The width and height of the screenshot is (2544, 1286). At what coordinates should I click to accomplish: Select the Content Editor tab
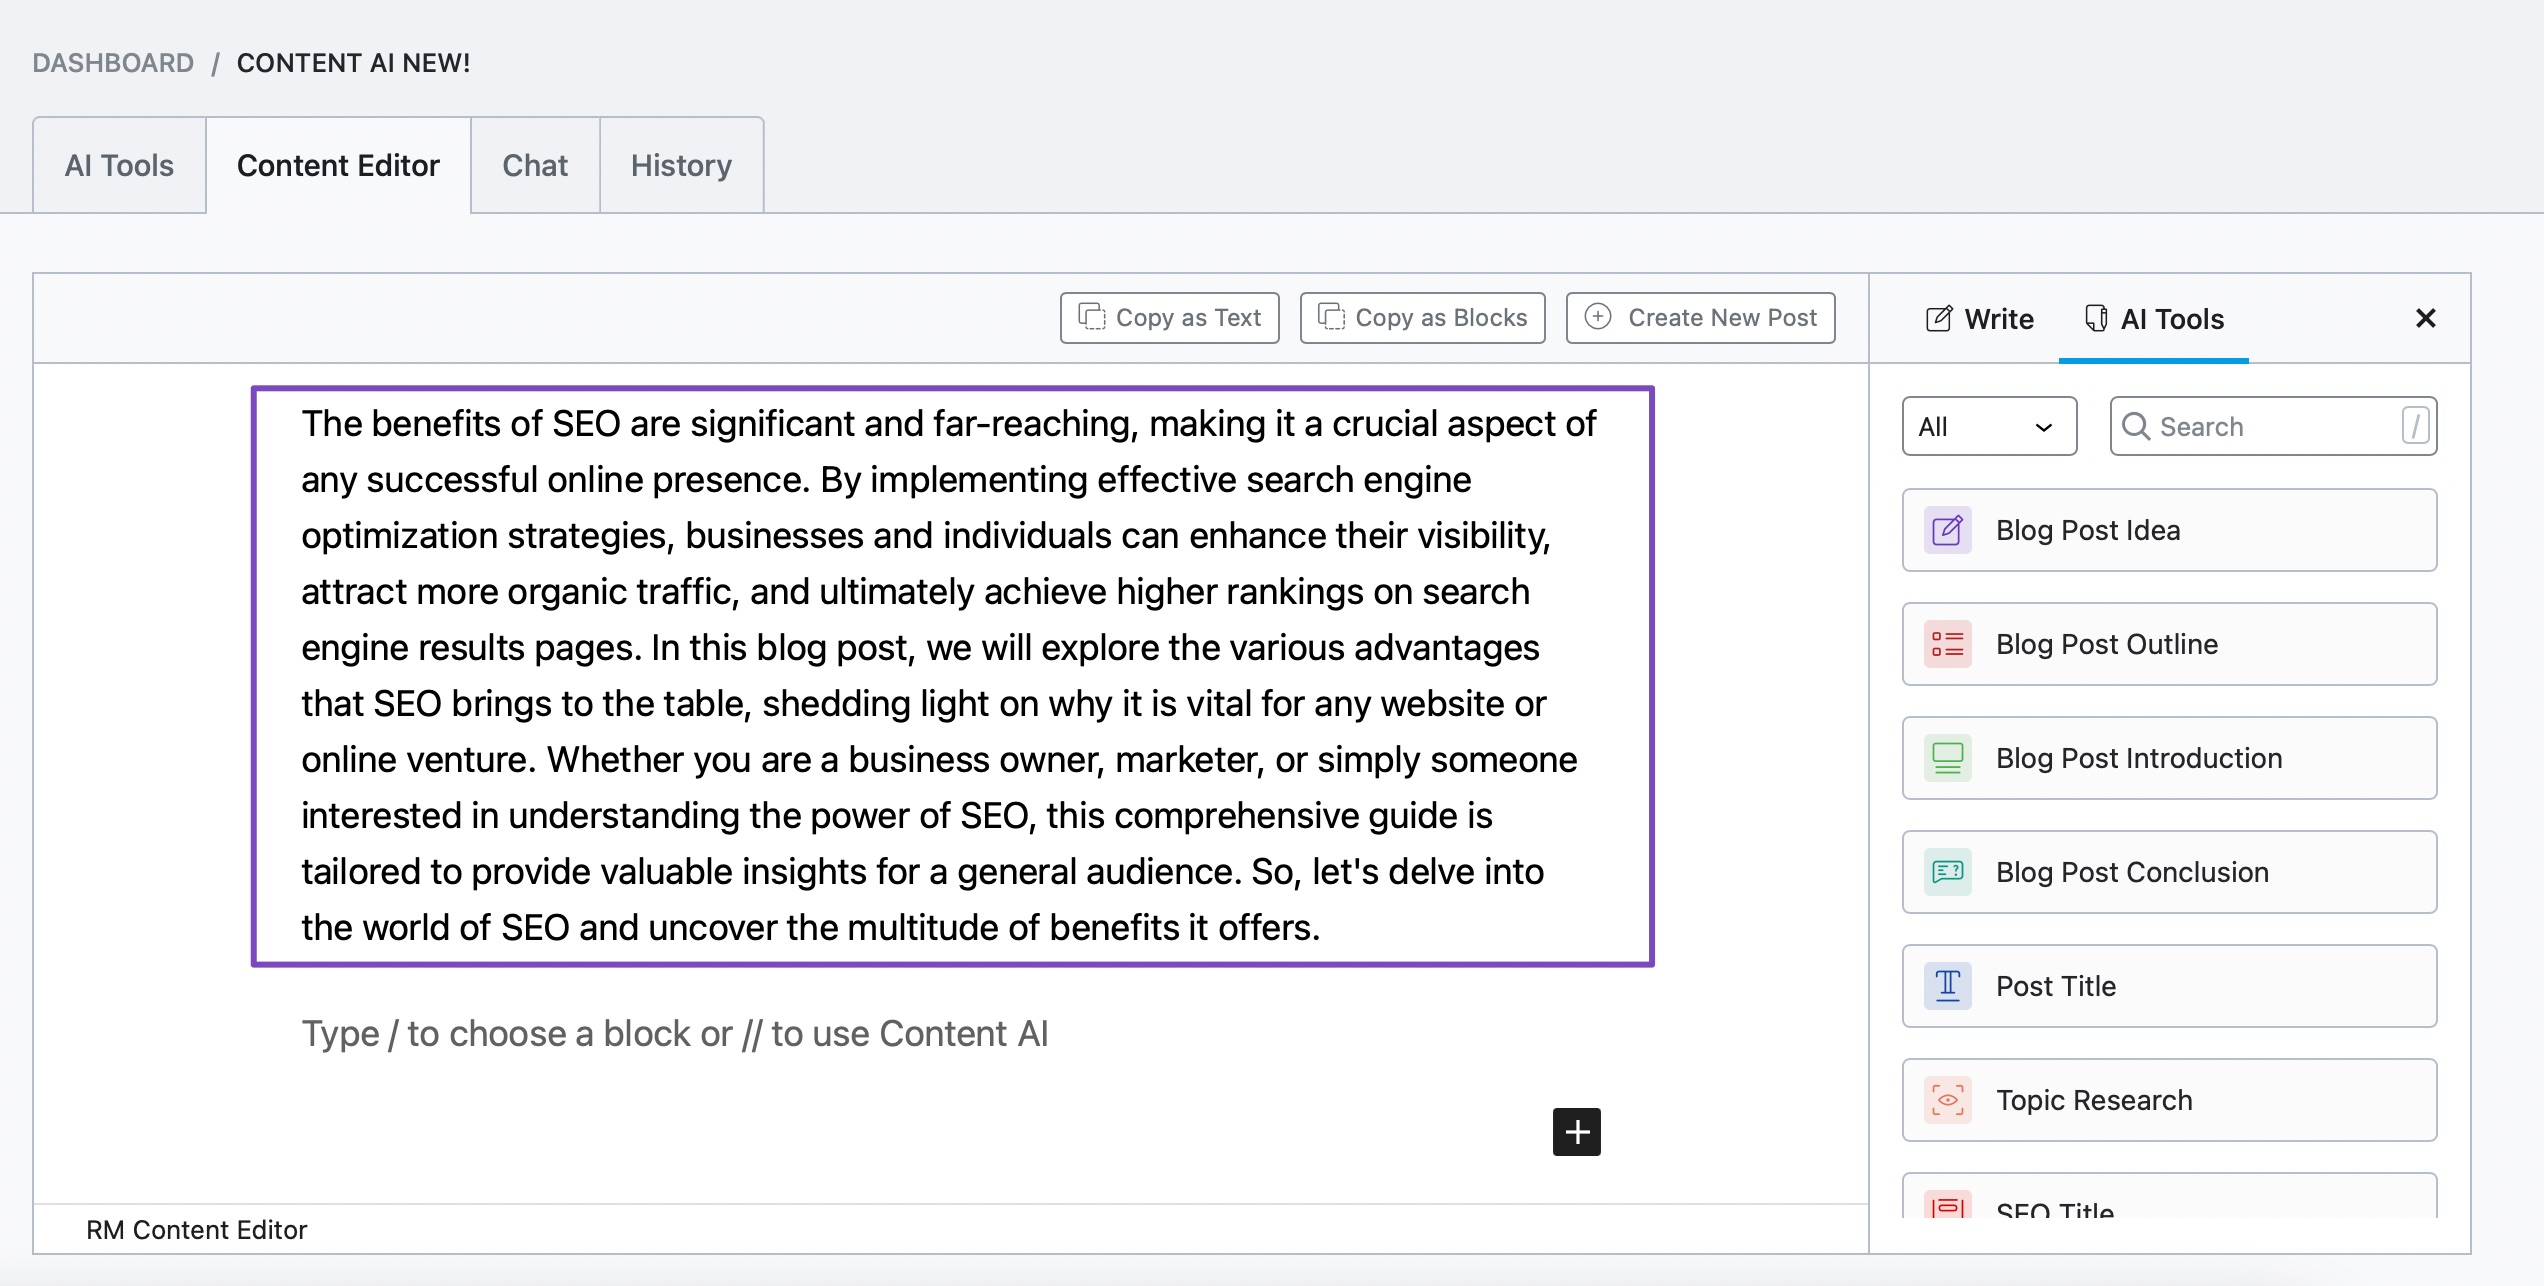338,165
